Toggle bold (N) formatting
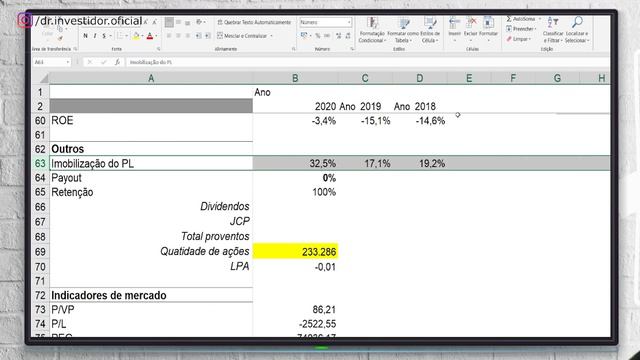 [85, 36]
